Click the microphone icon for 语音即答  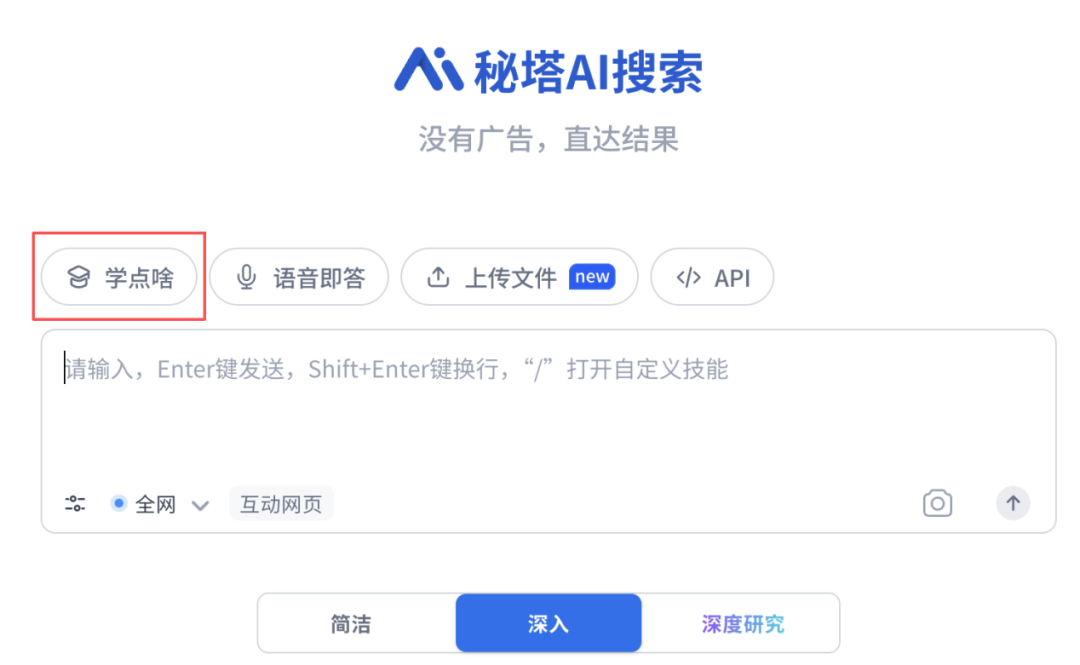tap(247, 277)
